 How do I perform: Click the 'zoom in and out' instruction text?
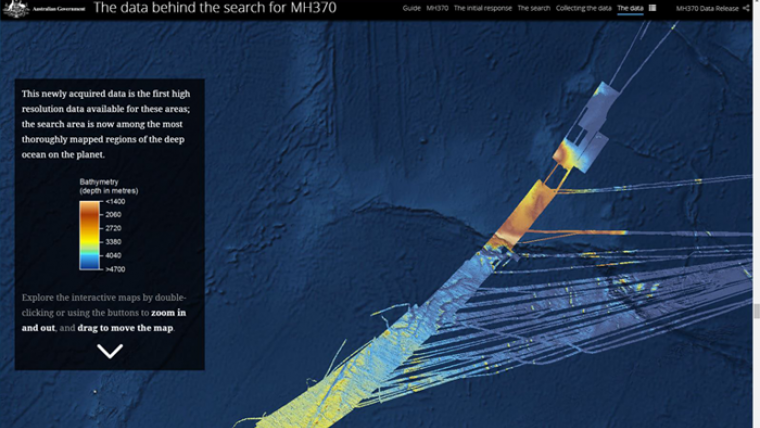pos(104,320)
